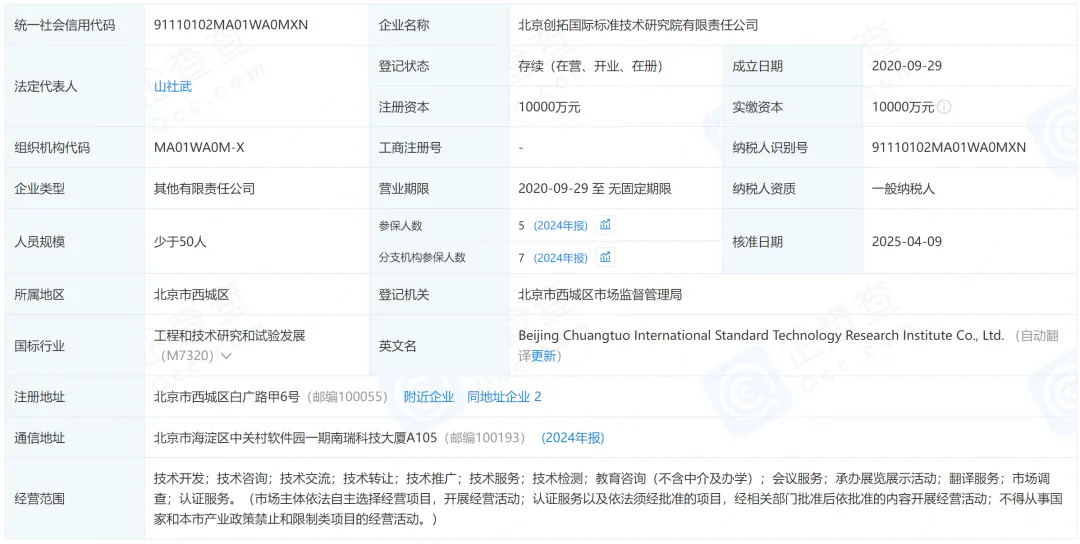Click the 工商注册号 label cell
The width and height of the screenshot is (1080, 544).
pyautogui.click(x=439, y=147)
